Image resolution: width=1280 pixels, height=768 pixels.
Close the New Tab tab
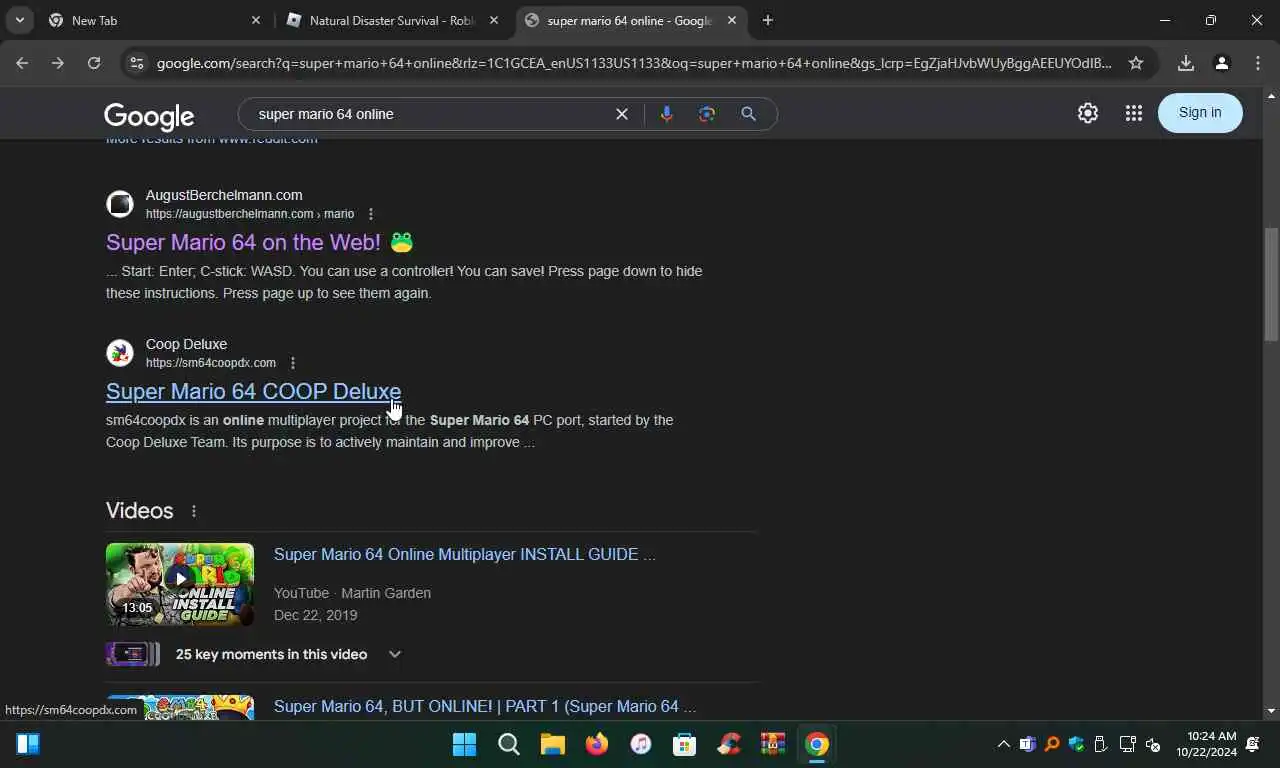pos(256,20)
